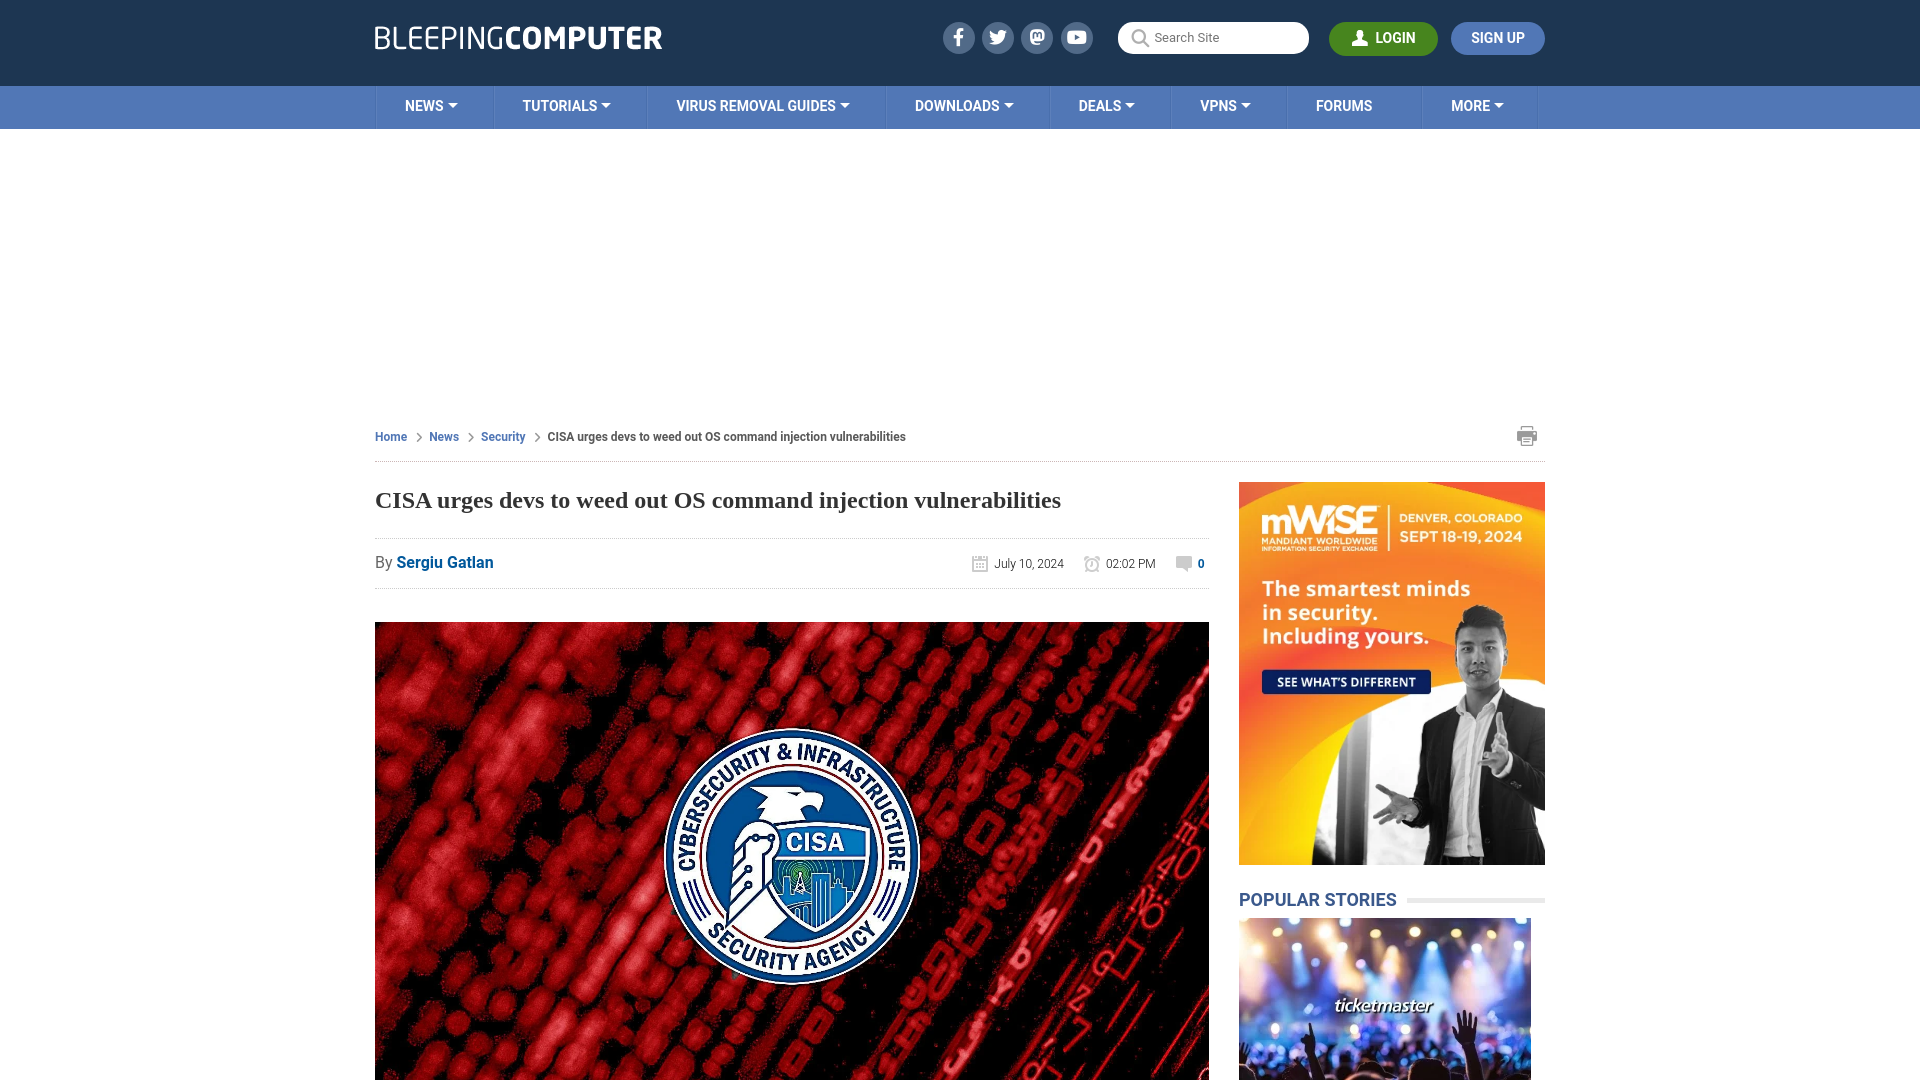This screenshot has height=1080, width=1920.
Task: Click the print article icon
Action: [1527, 435]
